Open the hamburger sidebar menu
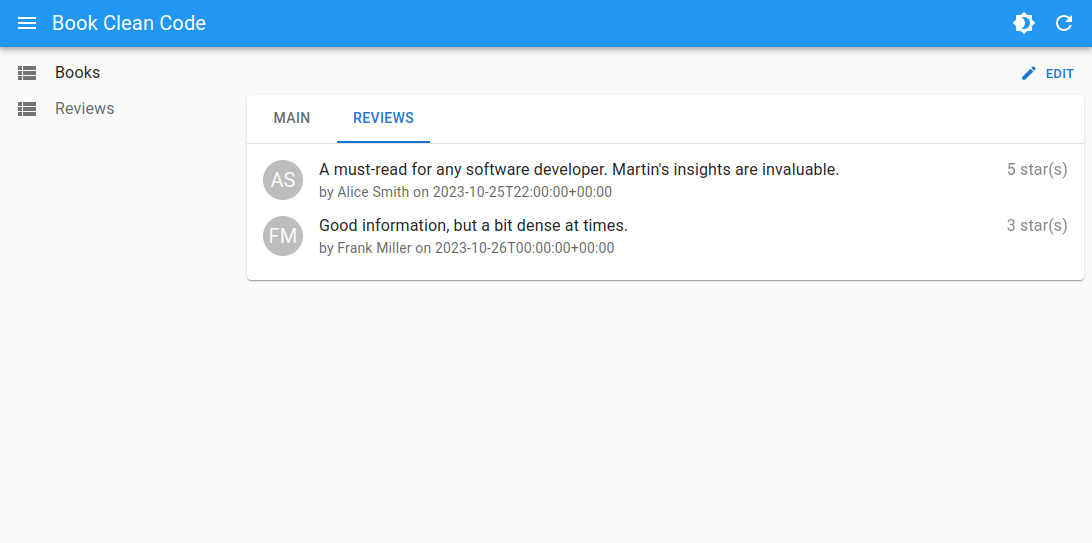 point(27,23)
